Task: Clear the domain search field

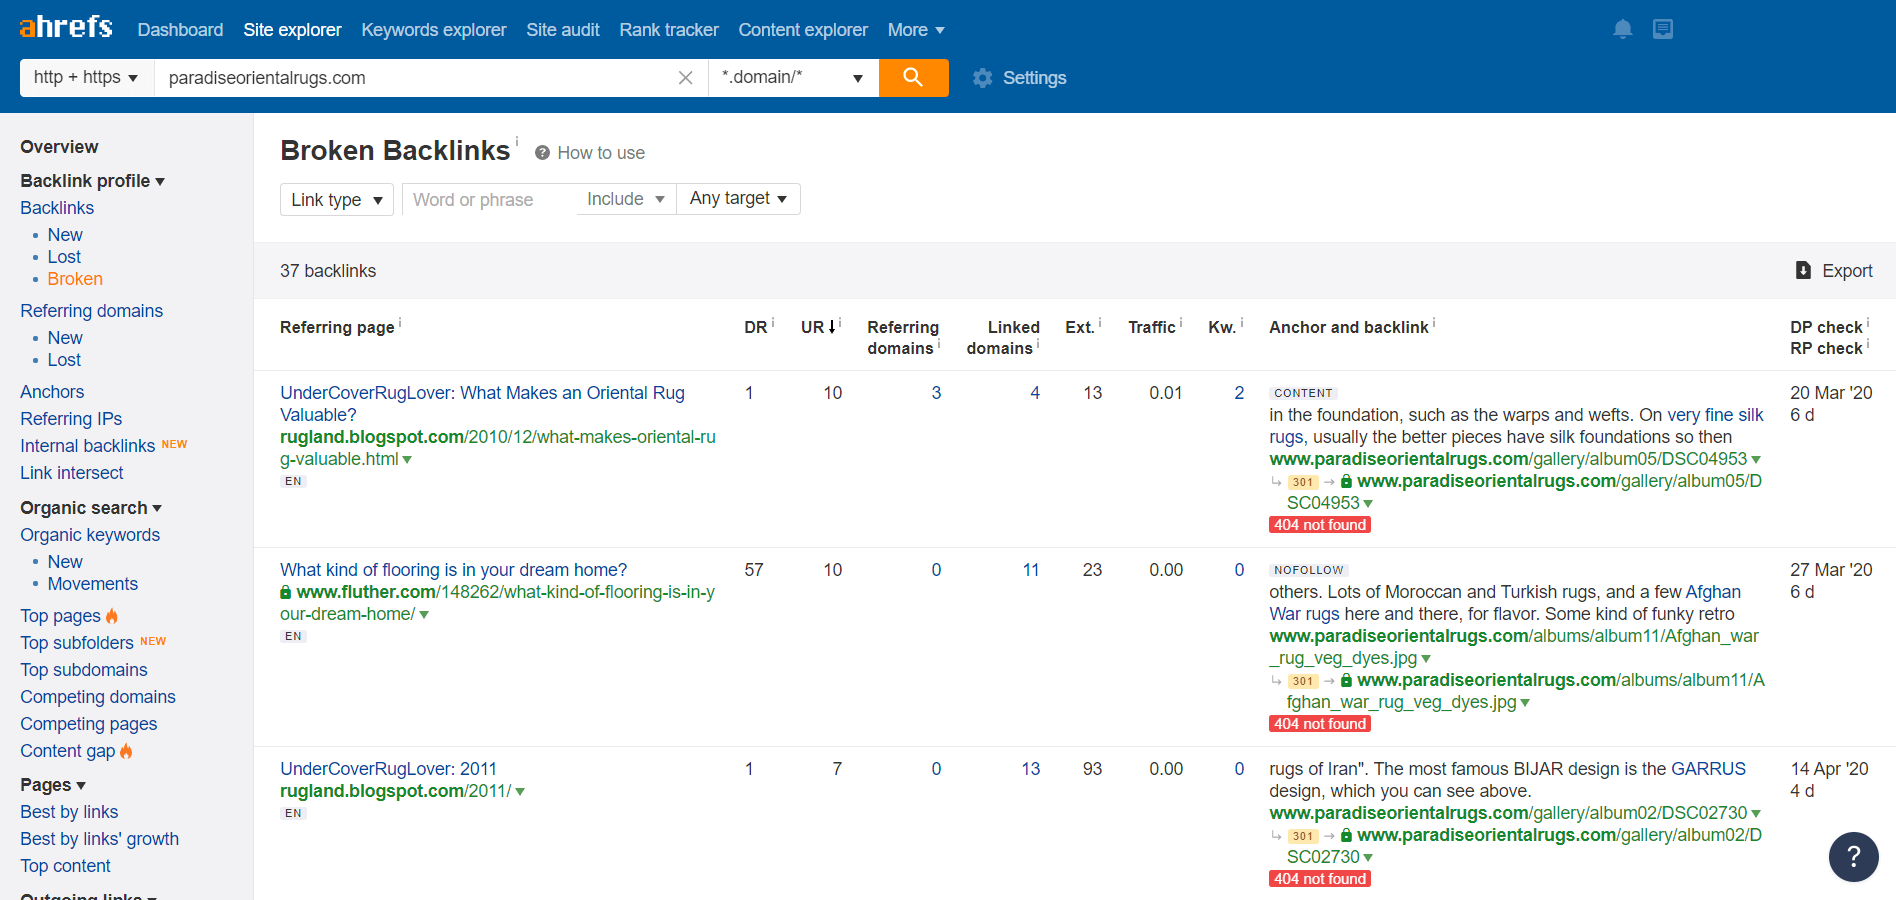Action: pos(686,78)
